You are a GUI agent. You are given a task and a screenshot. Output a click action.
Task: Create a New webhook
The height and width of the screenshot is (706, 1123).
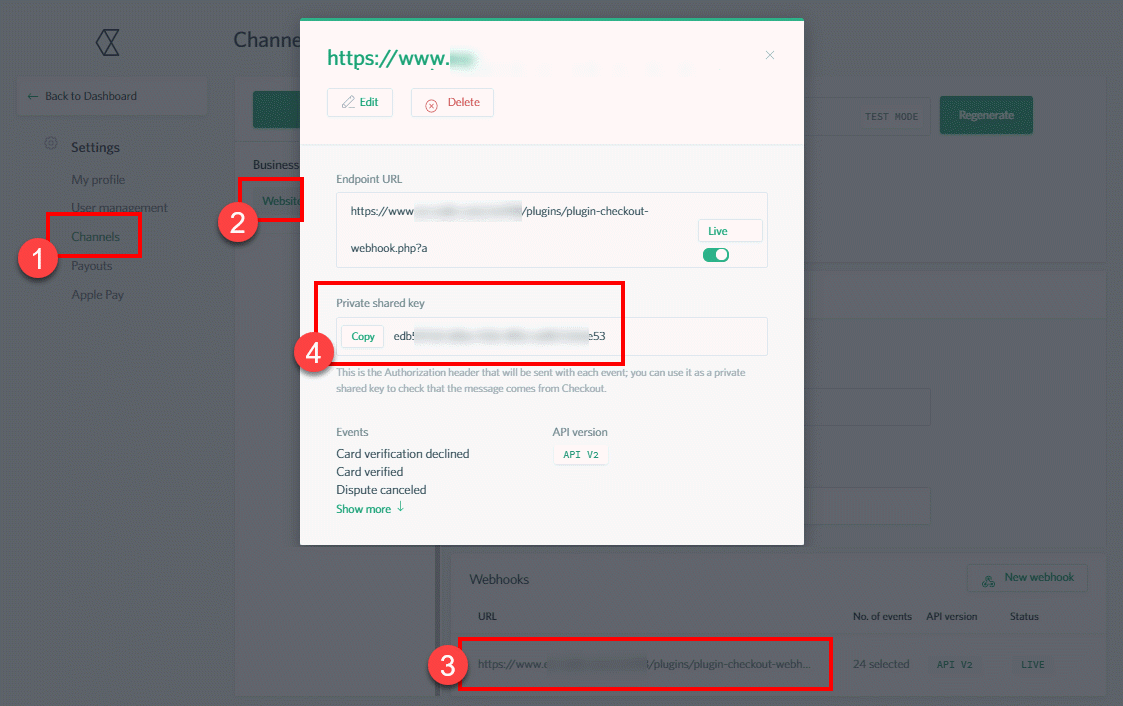(x=1027, y=577)
